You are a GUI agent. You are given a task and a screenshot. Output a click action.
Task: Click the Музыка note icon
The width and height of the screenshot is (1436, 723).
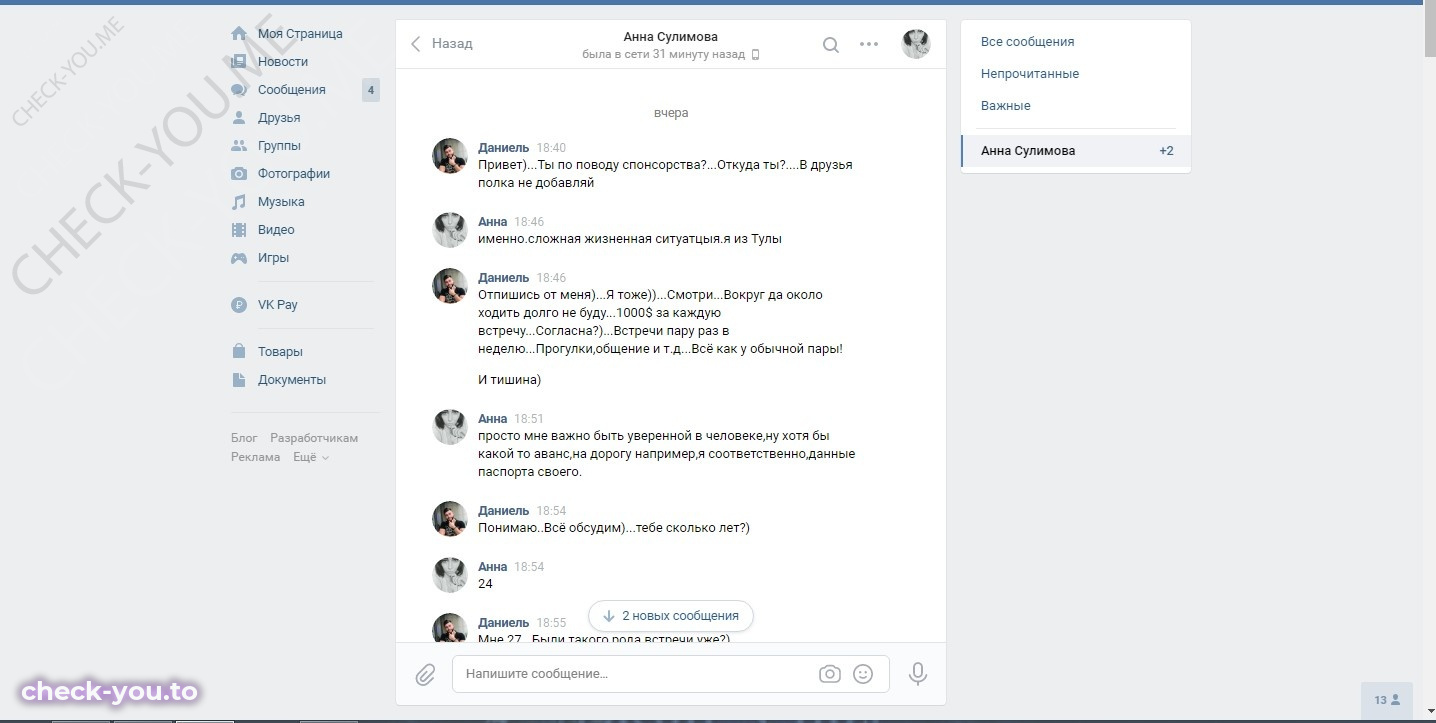click(x=239, y=202)
